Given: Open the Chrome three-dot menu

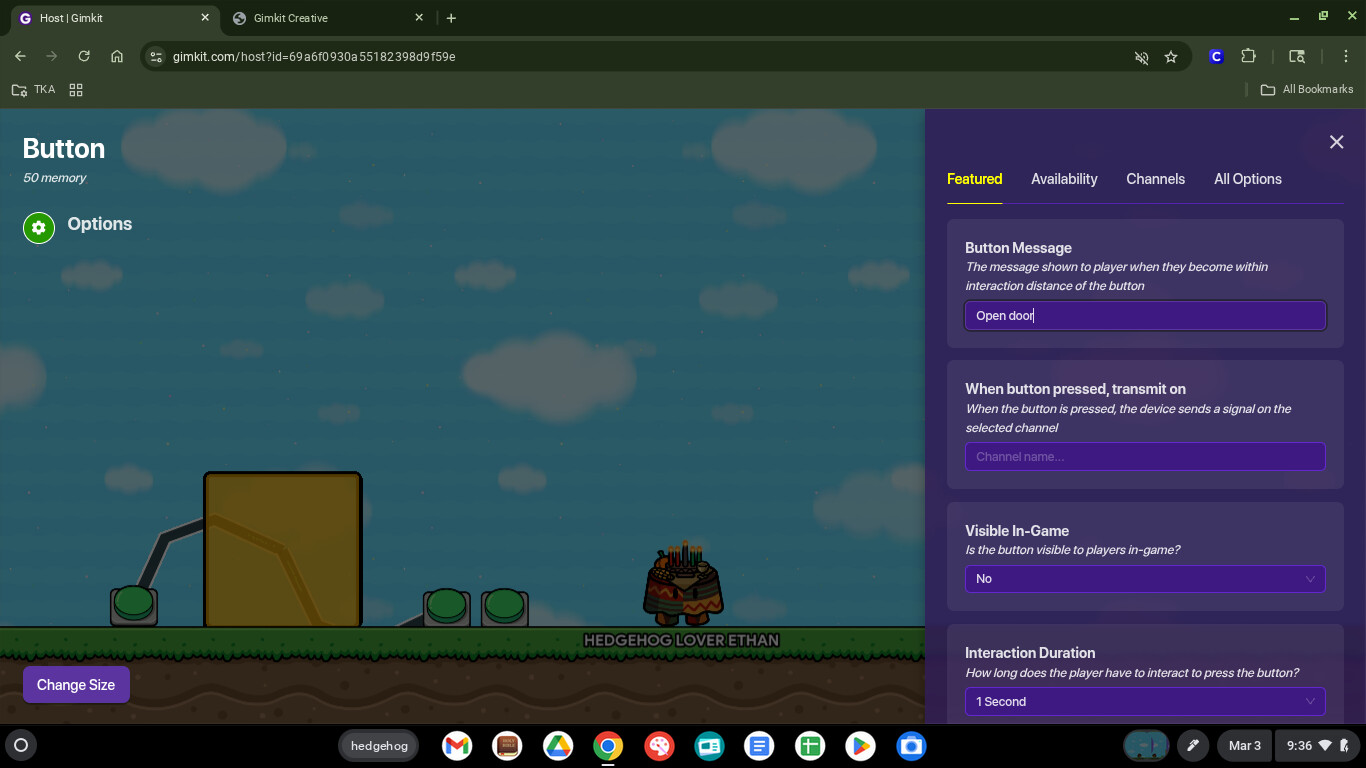Looking at the screenshot, I should 1346,57.
